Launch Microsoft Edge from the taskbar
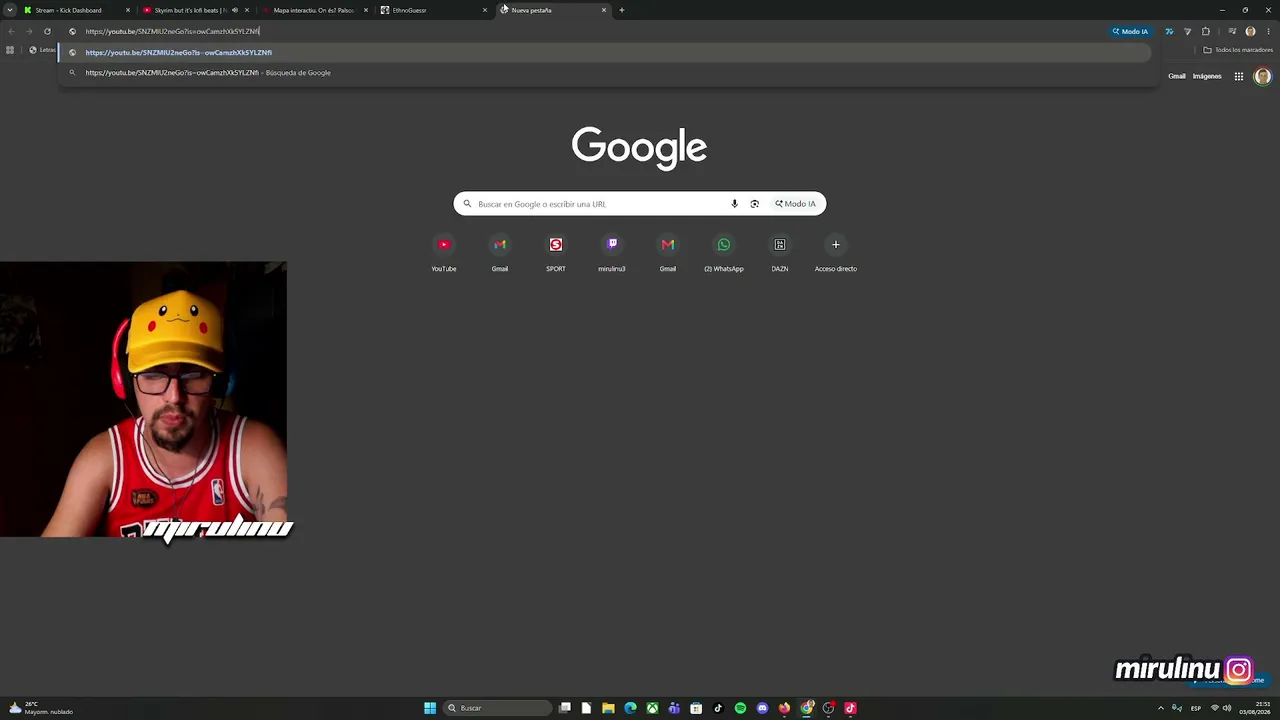 click(x=630, y=708)
